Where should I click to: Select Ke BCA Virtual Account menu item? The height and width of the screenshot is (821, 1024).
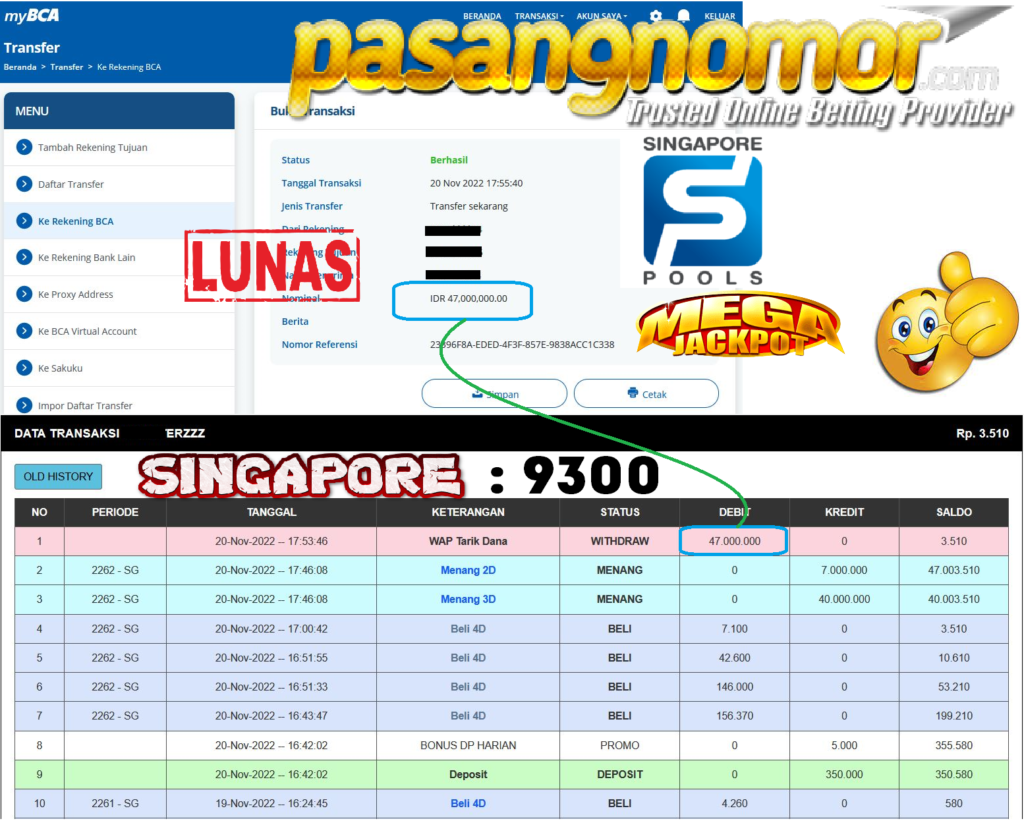tap(119, 331)
